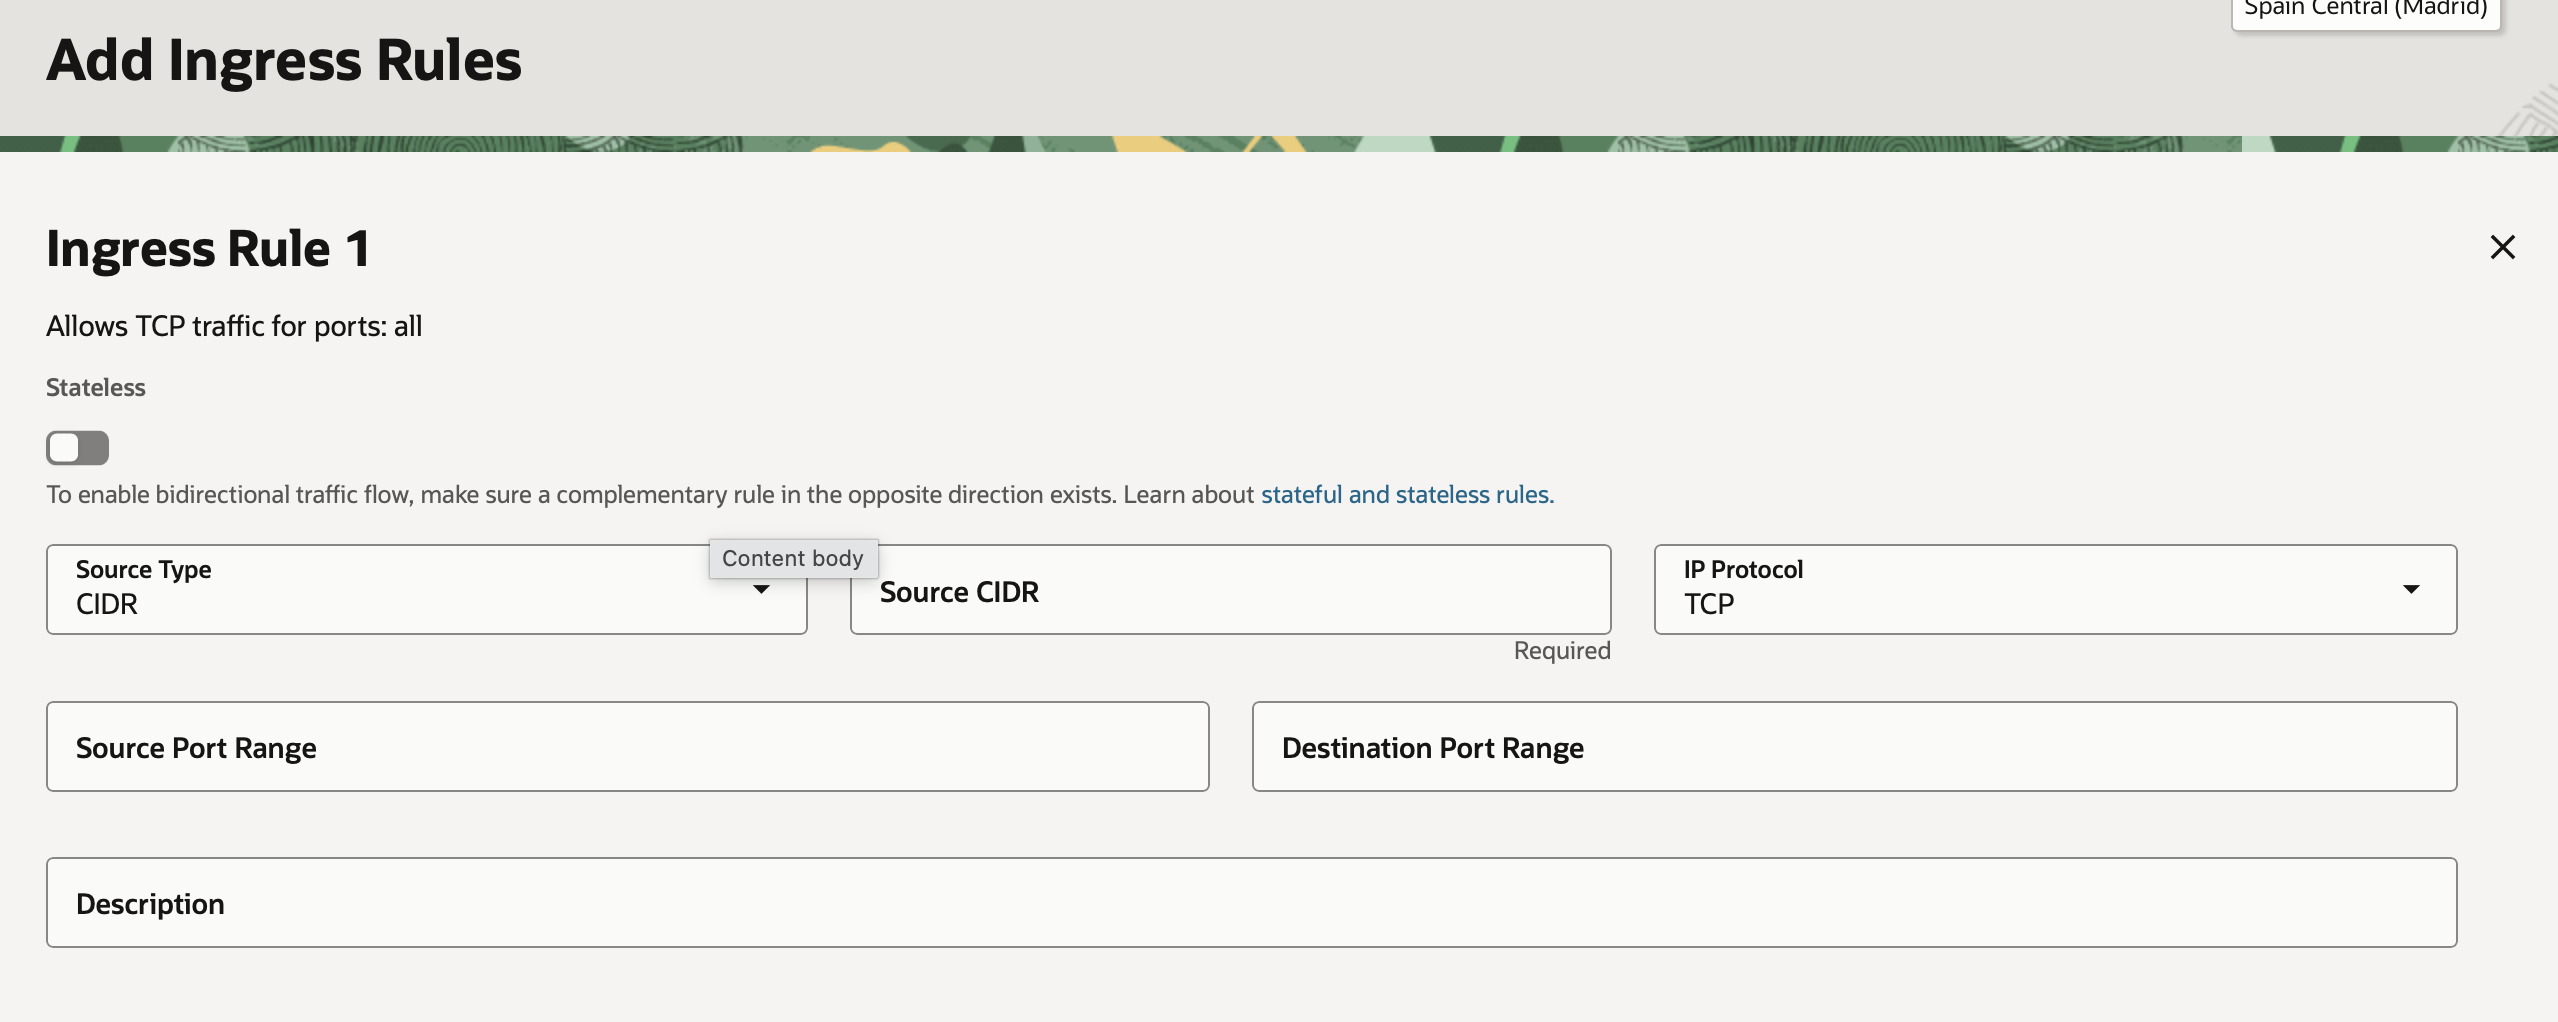This screenshot has height=1022, width=2558.
Task: Click the Allows TCP traffic summary text
Action: tap(234, 327)
